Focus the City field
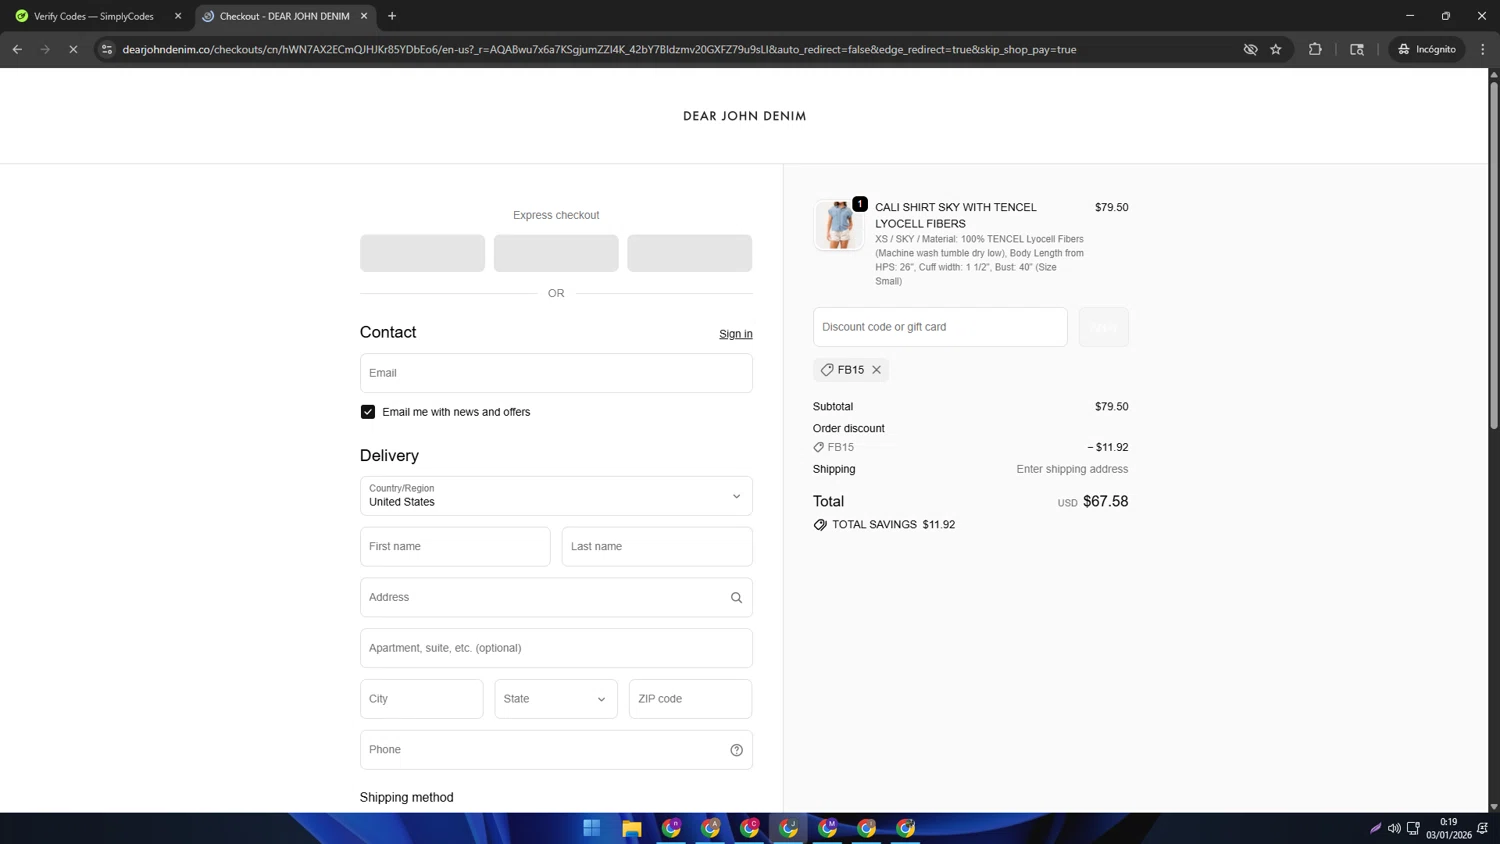 [422, 699]
